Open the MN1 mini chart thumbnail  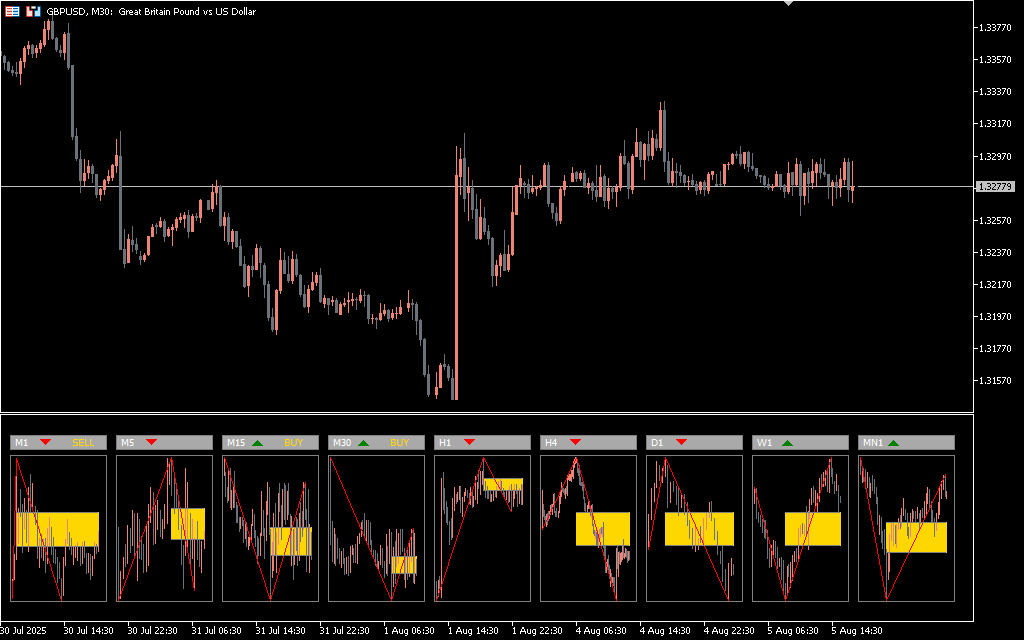906,528
